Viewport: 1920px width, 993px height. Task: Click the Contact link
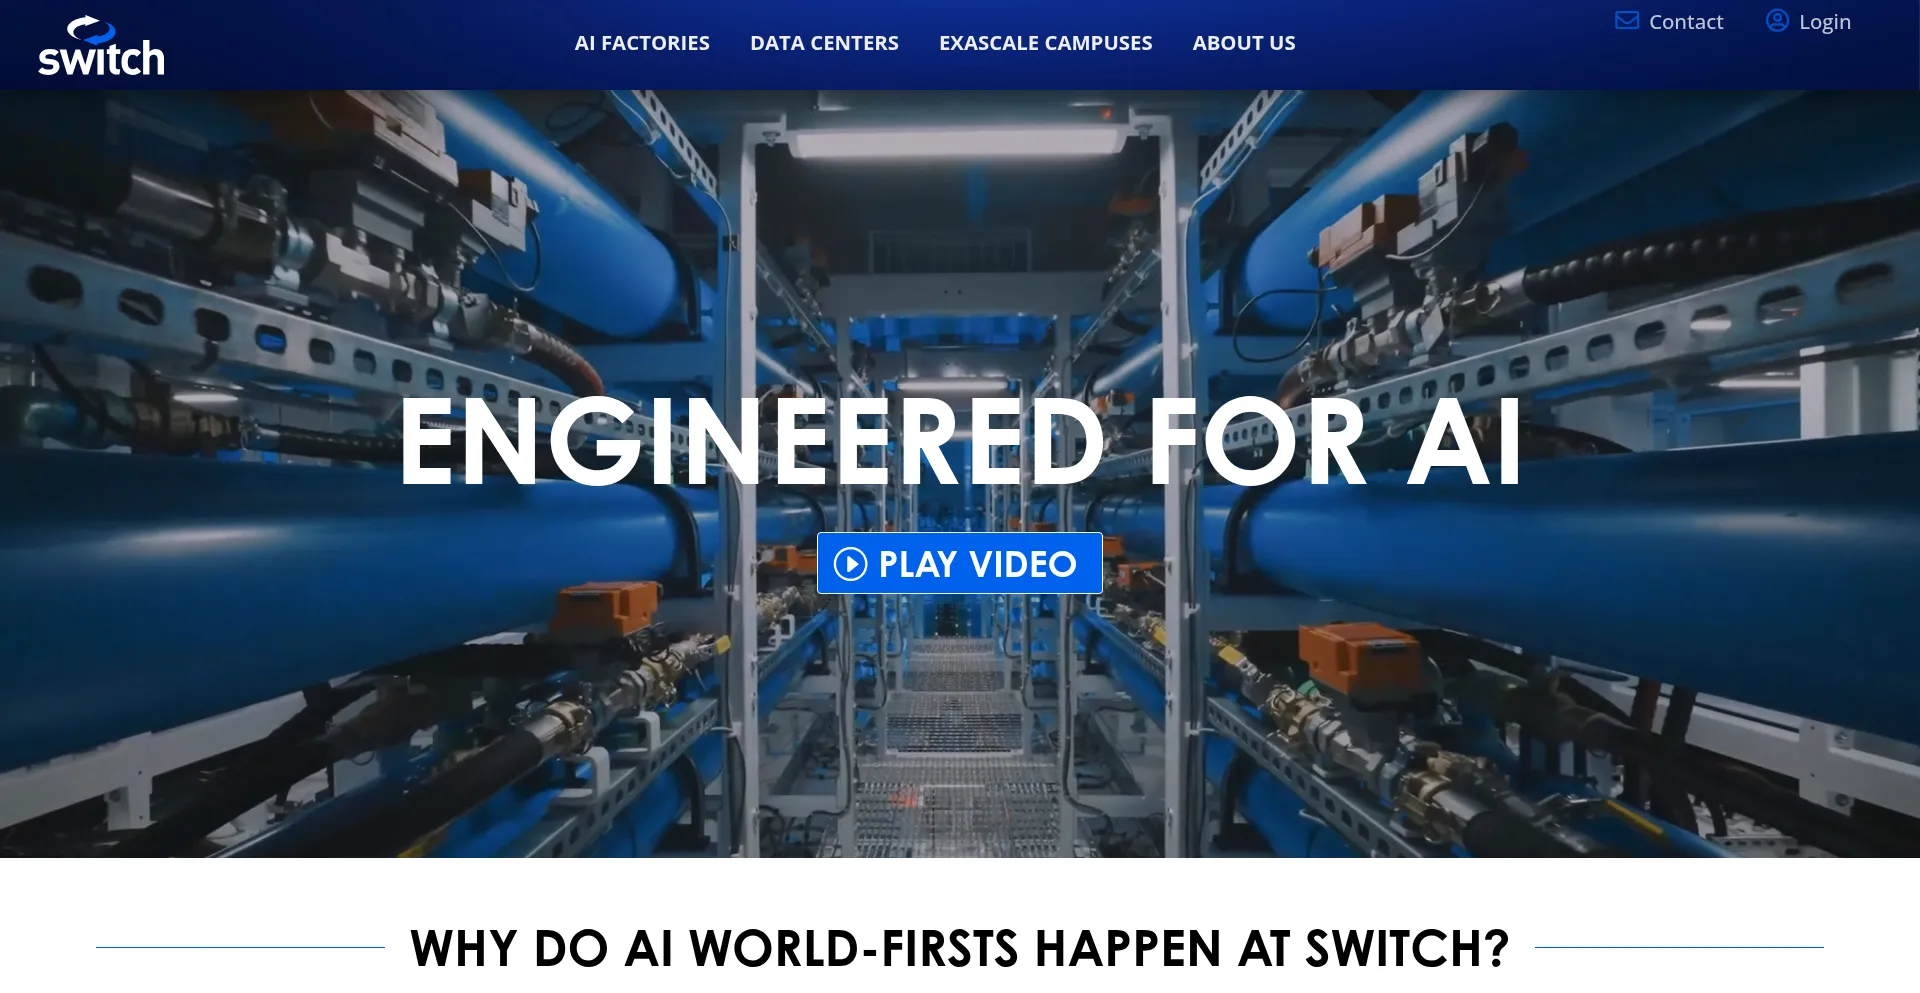click(1686, 21)
